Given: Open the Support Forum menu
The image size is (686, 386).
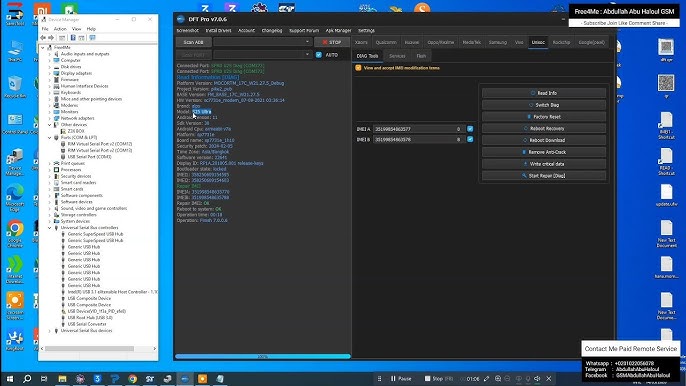Looking at the screenshot, I should [304, 31].
